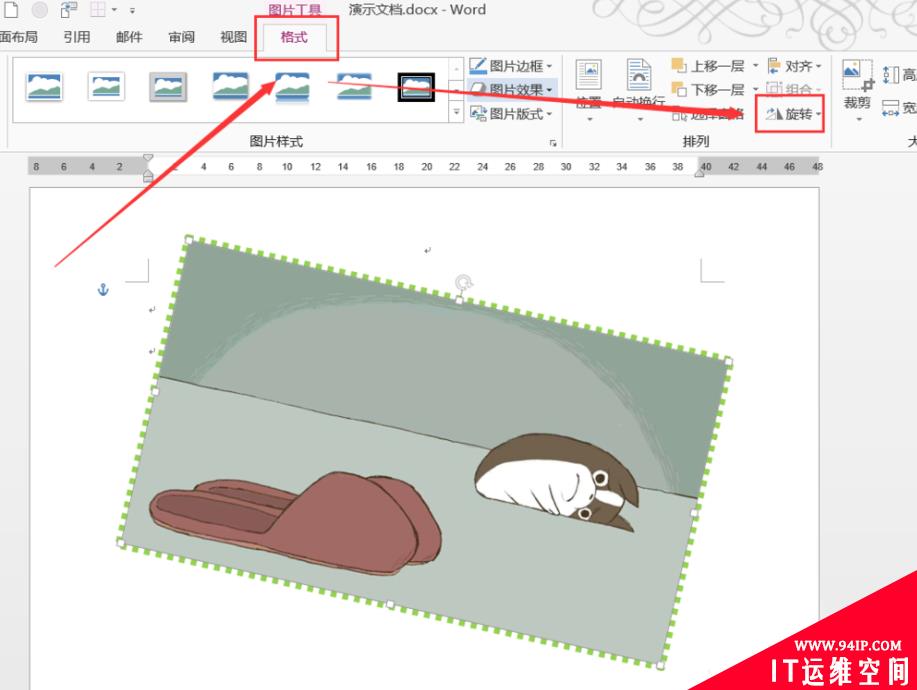
Task: Click the new blank document icon
Action: pyautogui.click(x=11, y=9)
